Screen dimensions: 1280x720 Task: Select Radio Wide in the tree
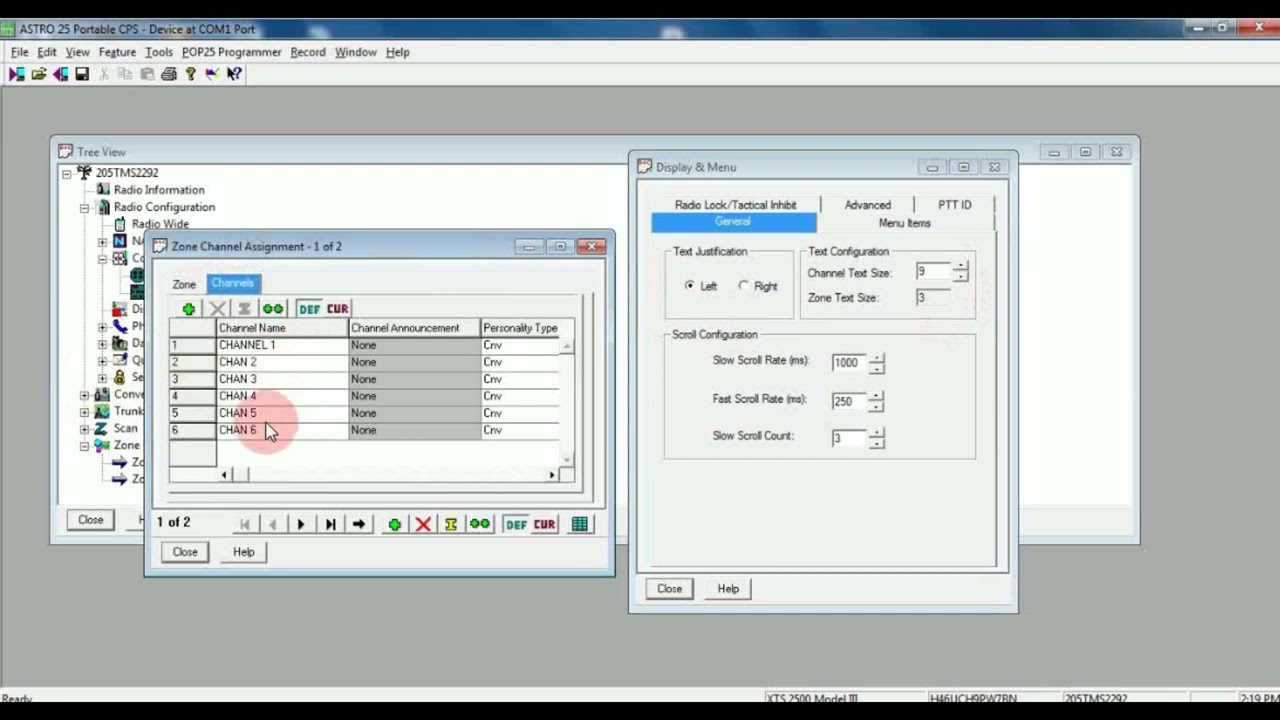[160, 224]
